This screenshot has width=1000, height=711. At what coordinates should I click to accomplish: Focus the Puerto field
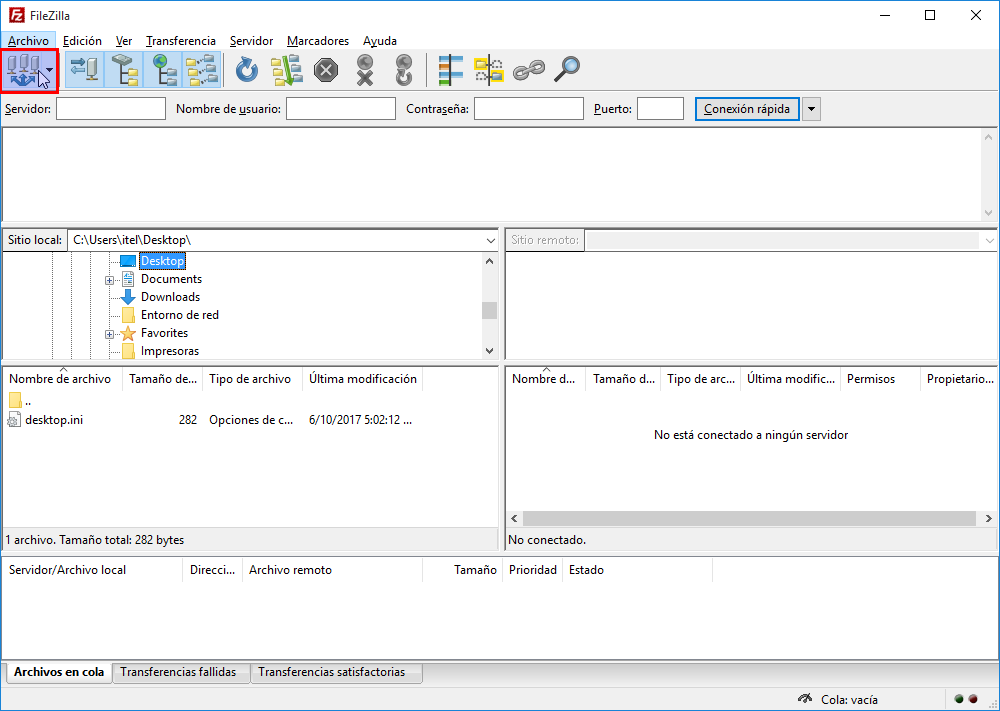coord(660,109)
